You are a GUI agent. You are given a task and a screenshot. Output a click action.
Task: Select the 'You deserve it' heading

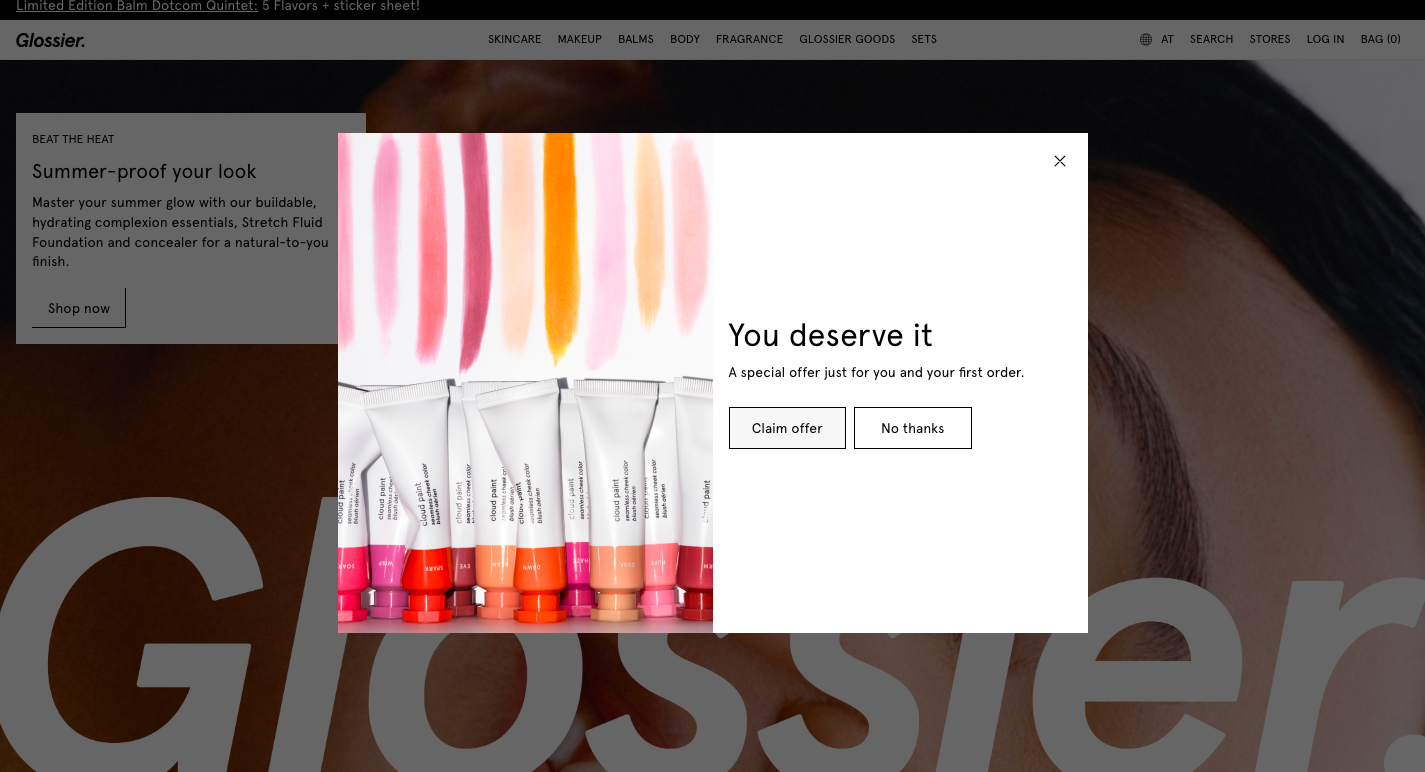click(830, 335)
